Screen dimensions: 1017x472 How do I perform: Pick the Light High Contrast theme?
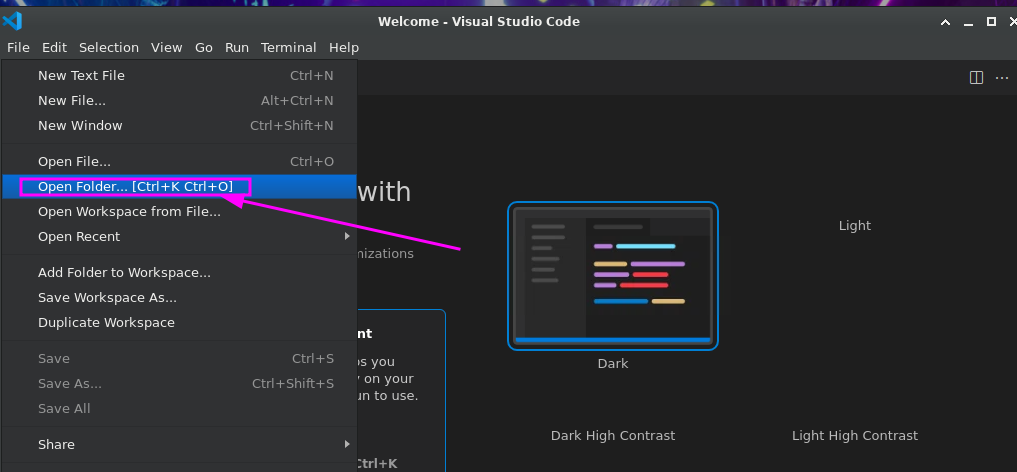(x=854, y=435)
